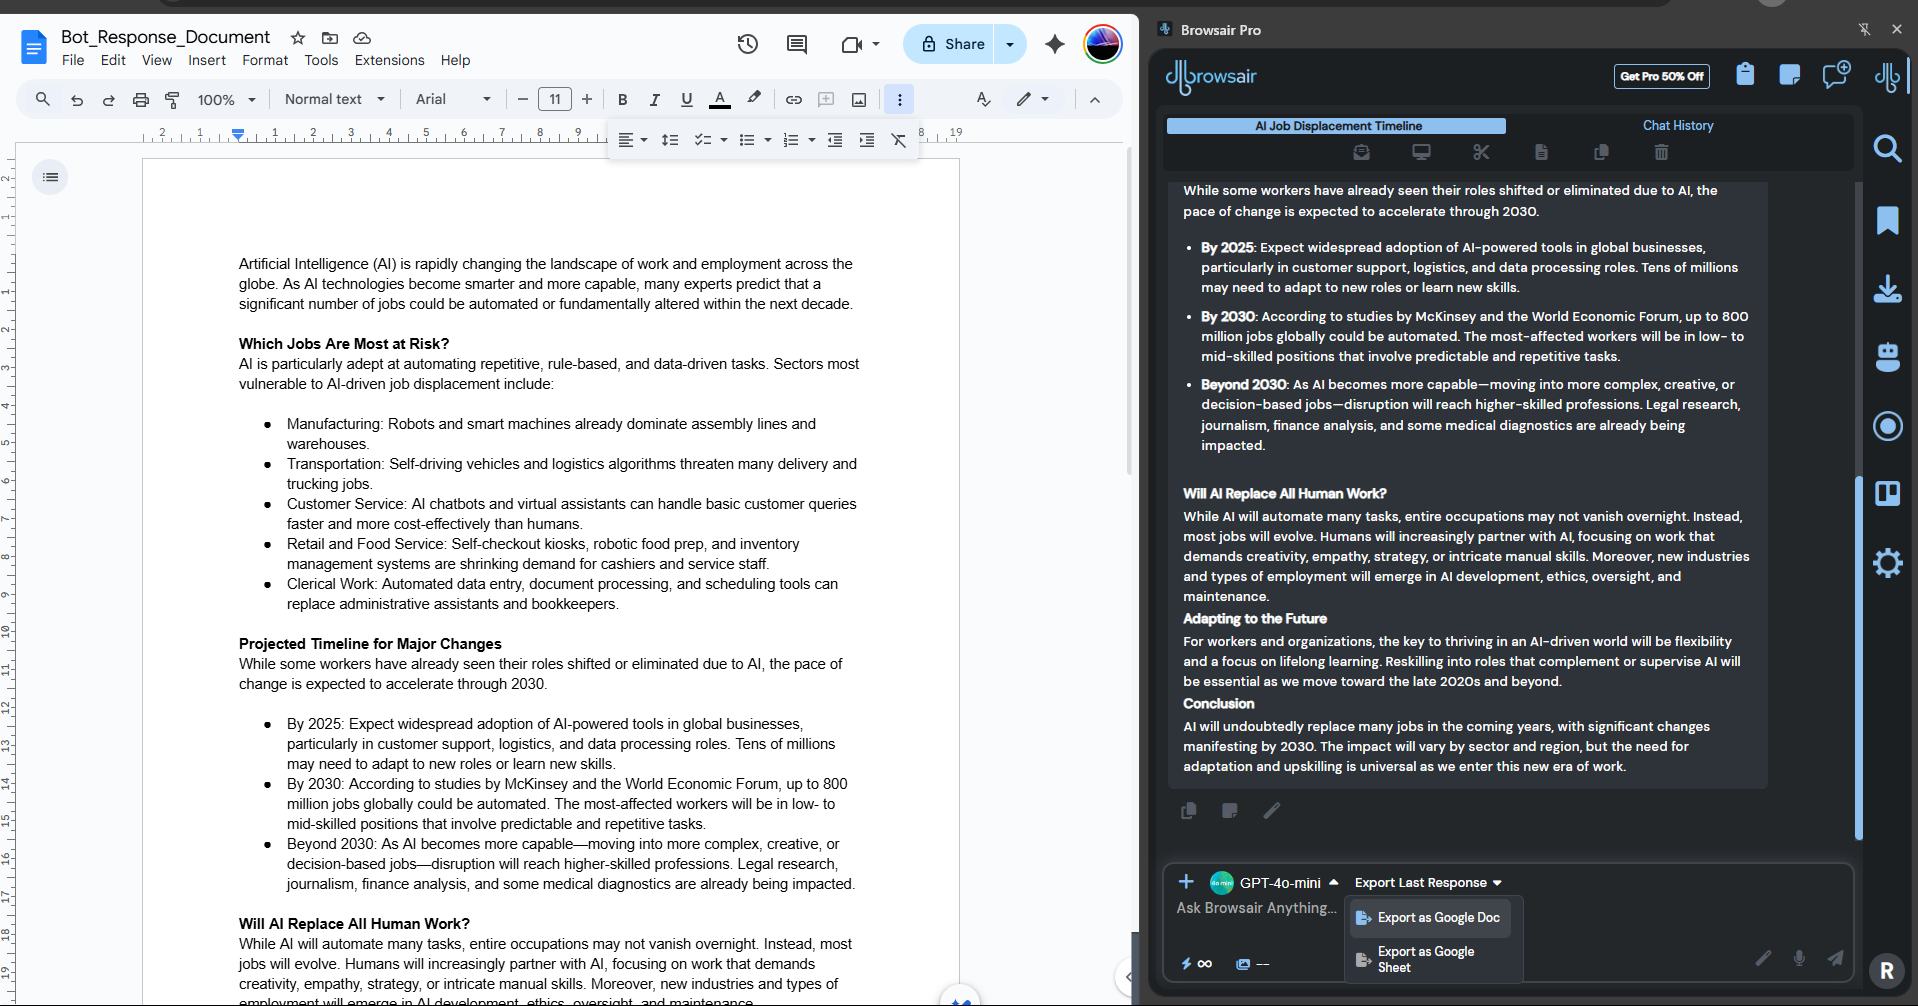Toggle italic formatting
The image size is (1918, 1006).
654,100
